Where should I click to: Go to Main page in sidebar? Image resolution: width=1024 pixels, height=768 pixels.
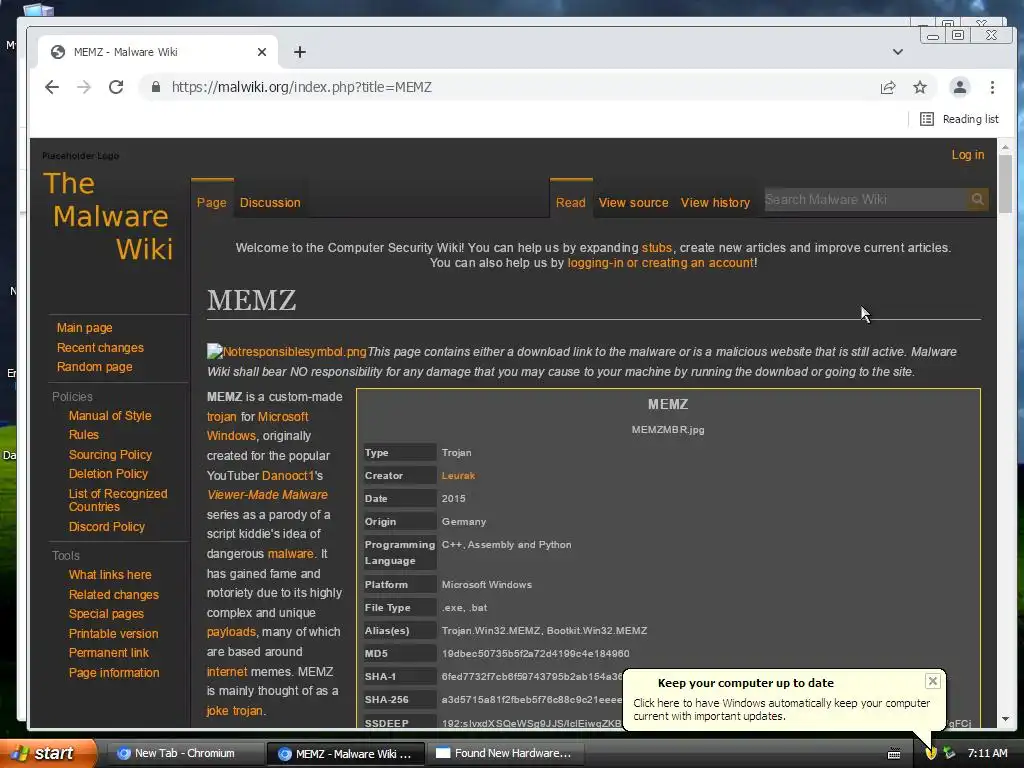(84, 328)
